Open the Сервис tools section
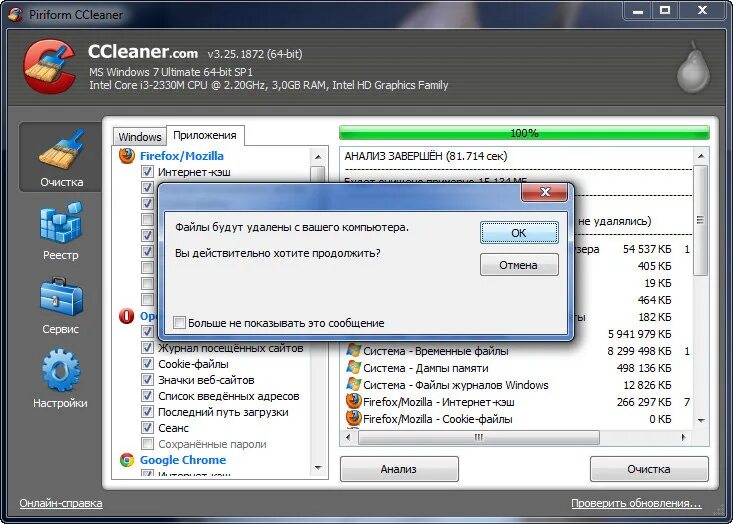 pos(61,305)
